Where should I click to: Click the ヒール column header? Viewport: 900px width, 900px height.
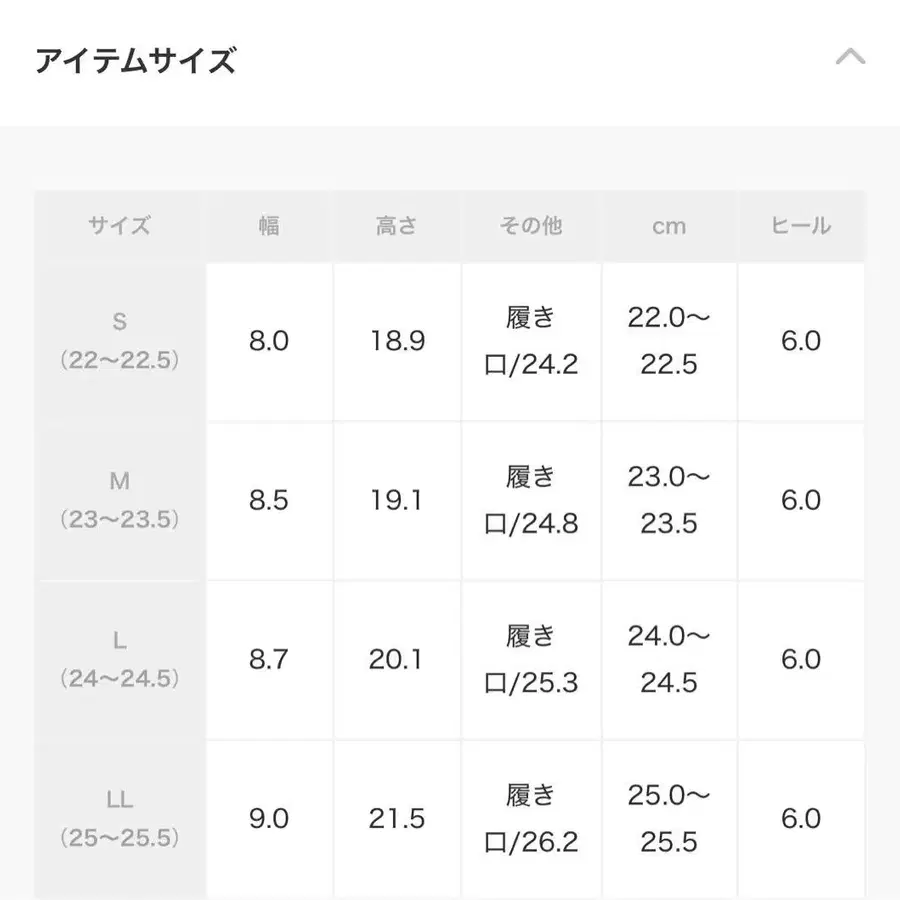click(x=801, y=226)
